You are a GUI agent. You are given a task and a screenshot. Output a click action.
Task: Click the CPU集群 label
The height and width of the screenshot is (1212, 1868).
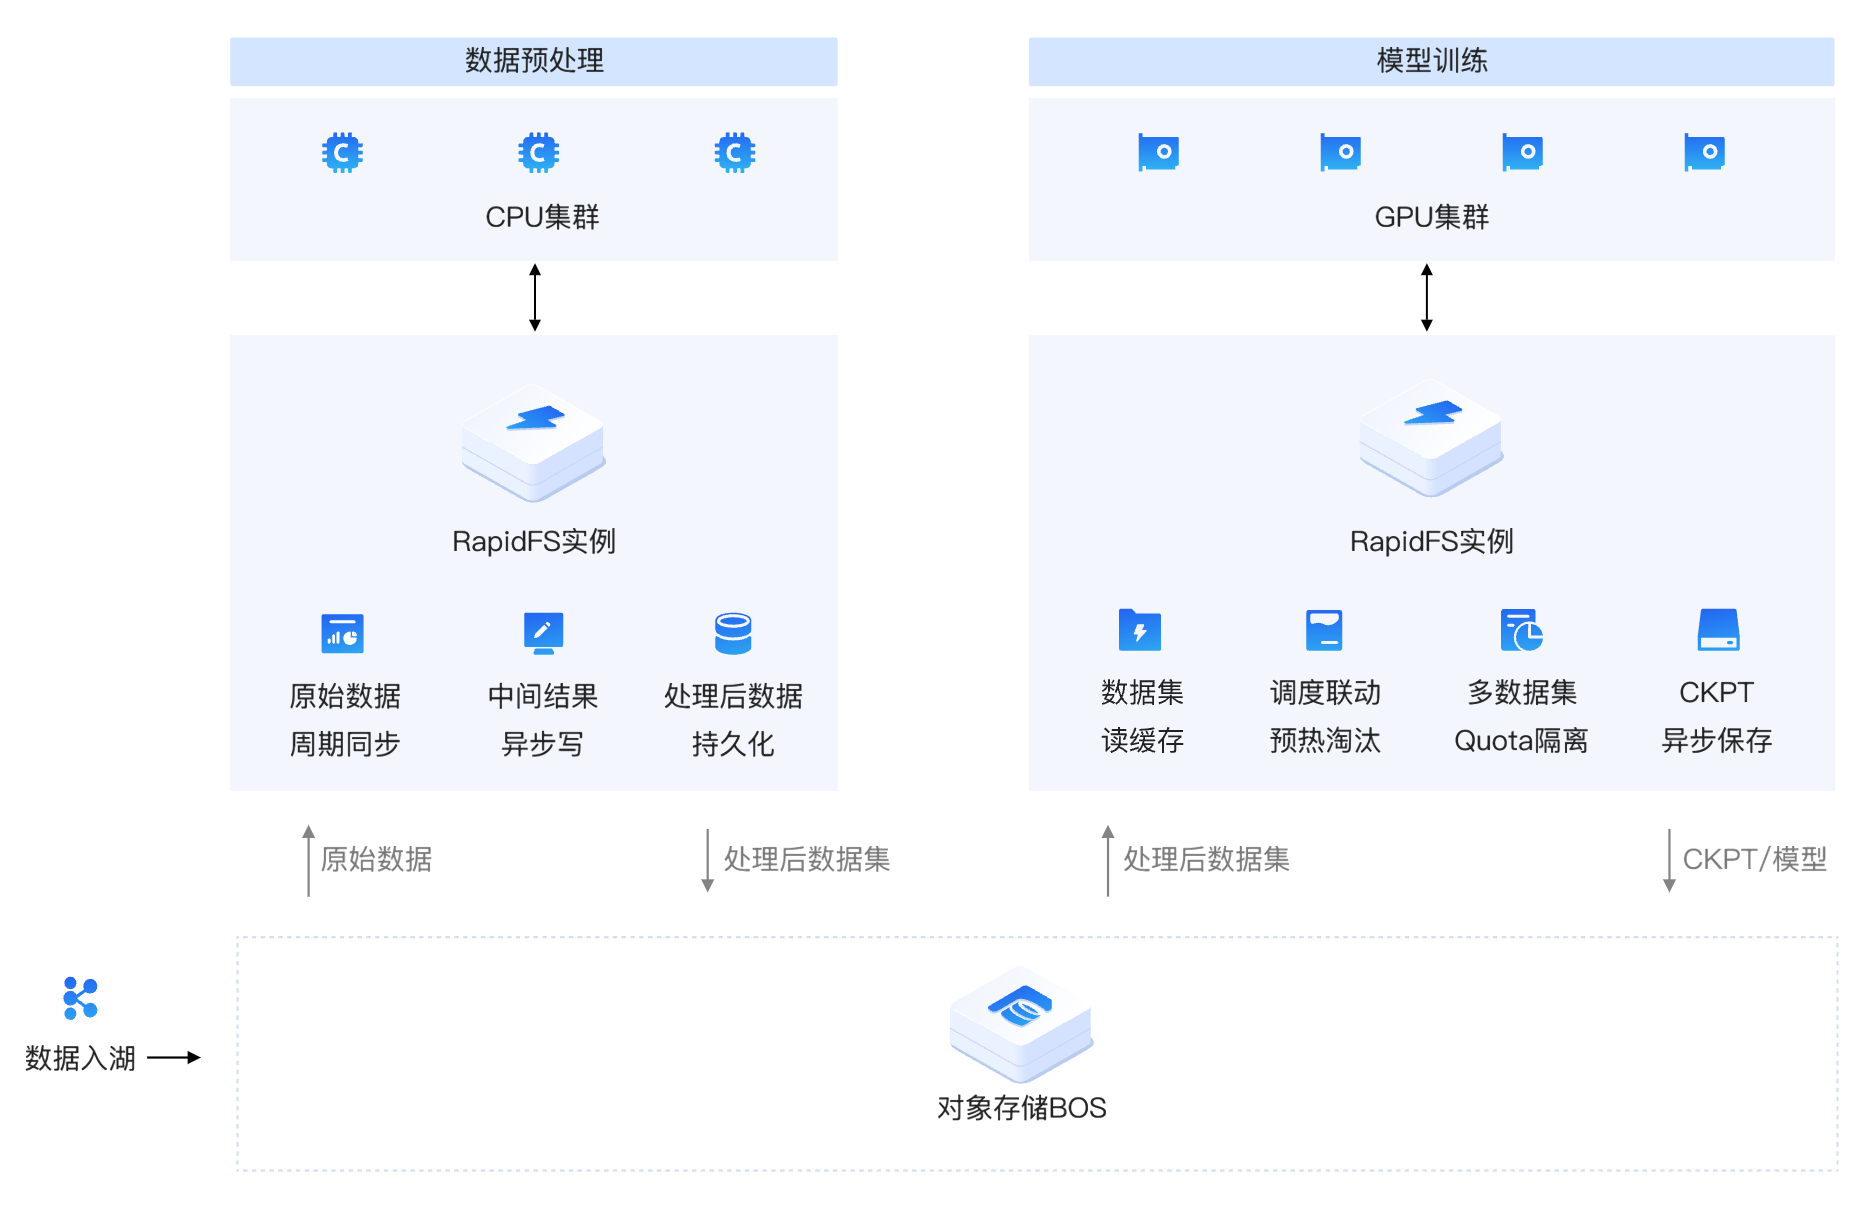(x=542, y=217)
